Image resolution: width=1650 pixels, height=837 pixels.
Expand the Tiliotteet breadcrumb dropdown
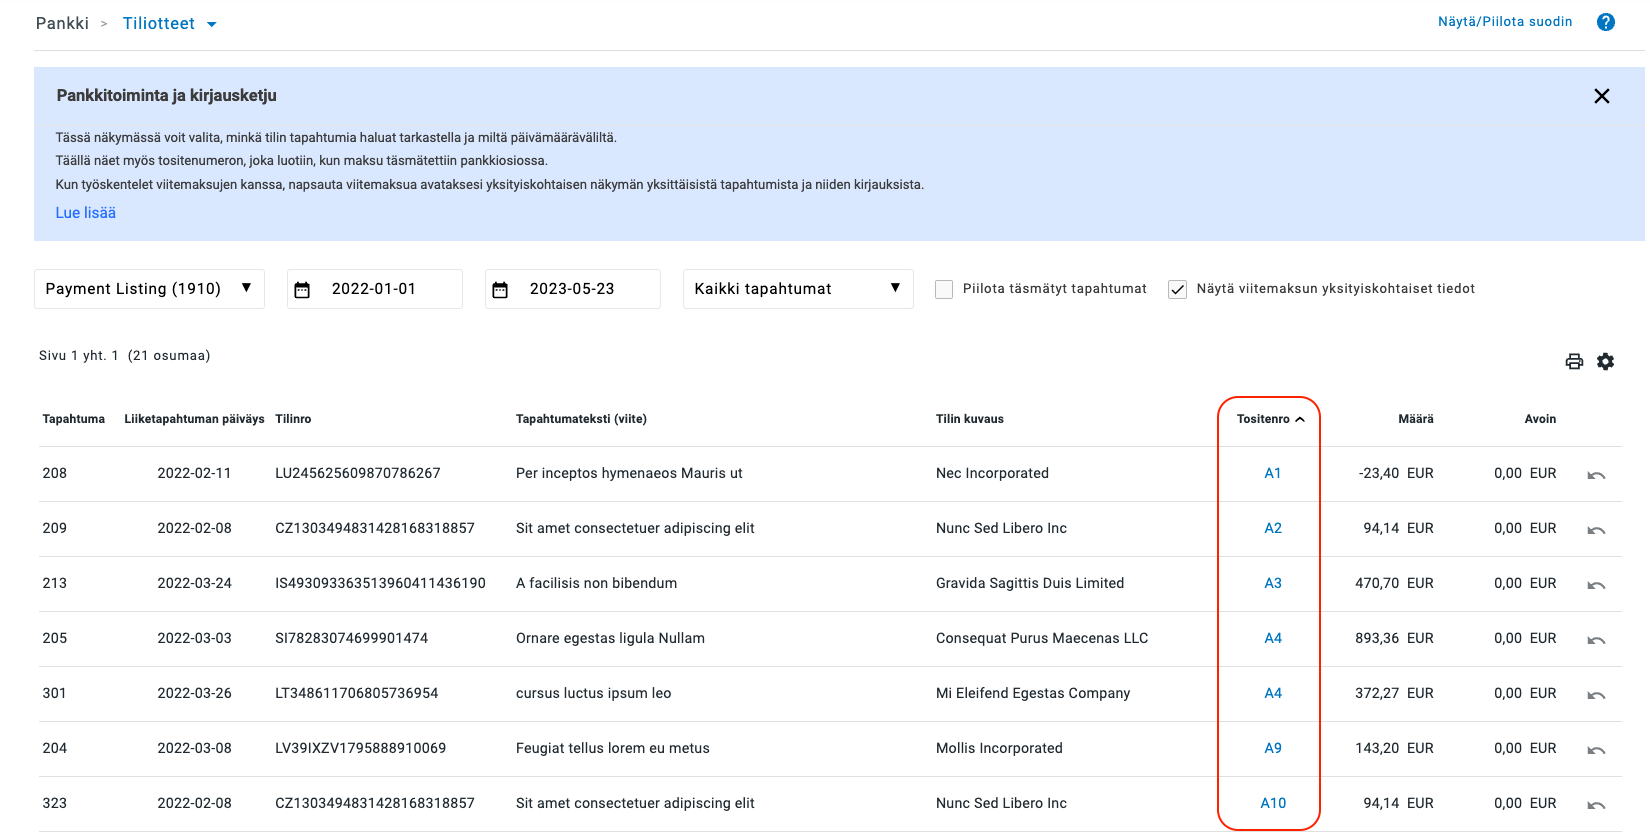point(211,24)
